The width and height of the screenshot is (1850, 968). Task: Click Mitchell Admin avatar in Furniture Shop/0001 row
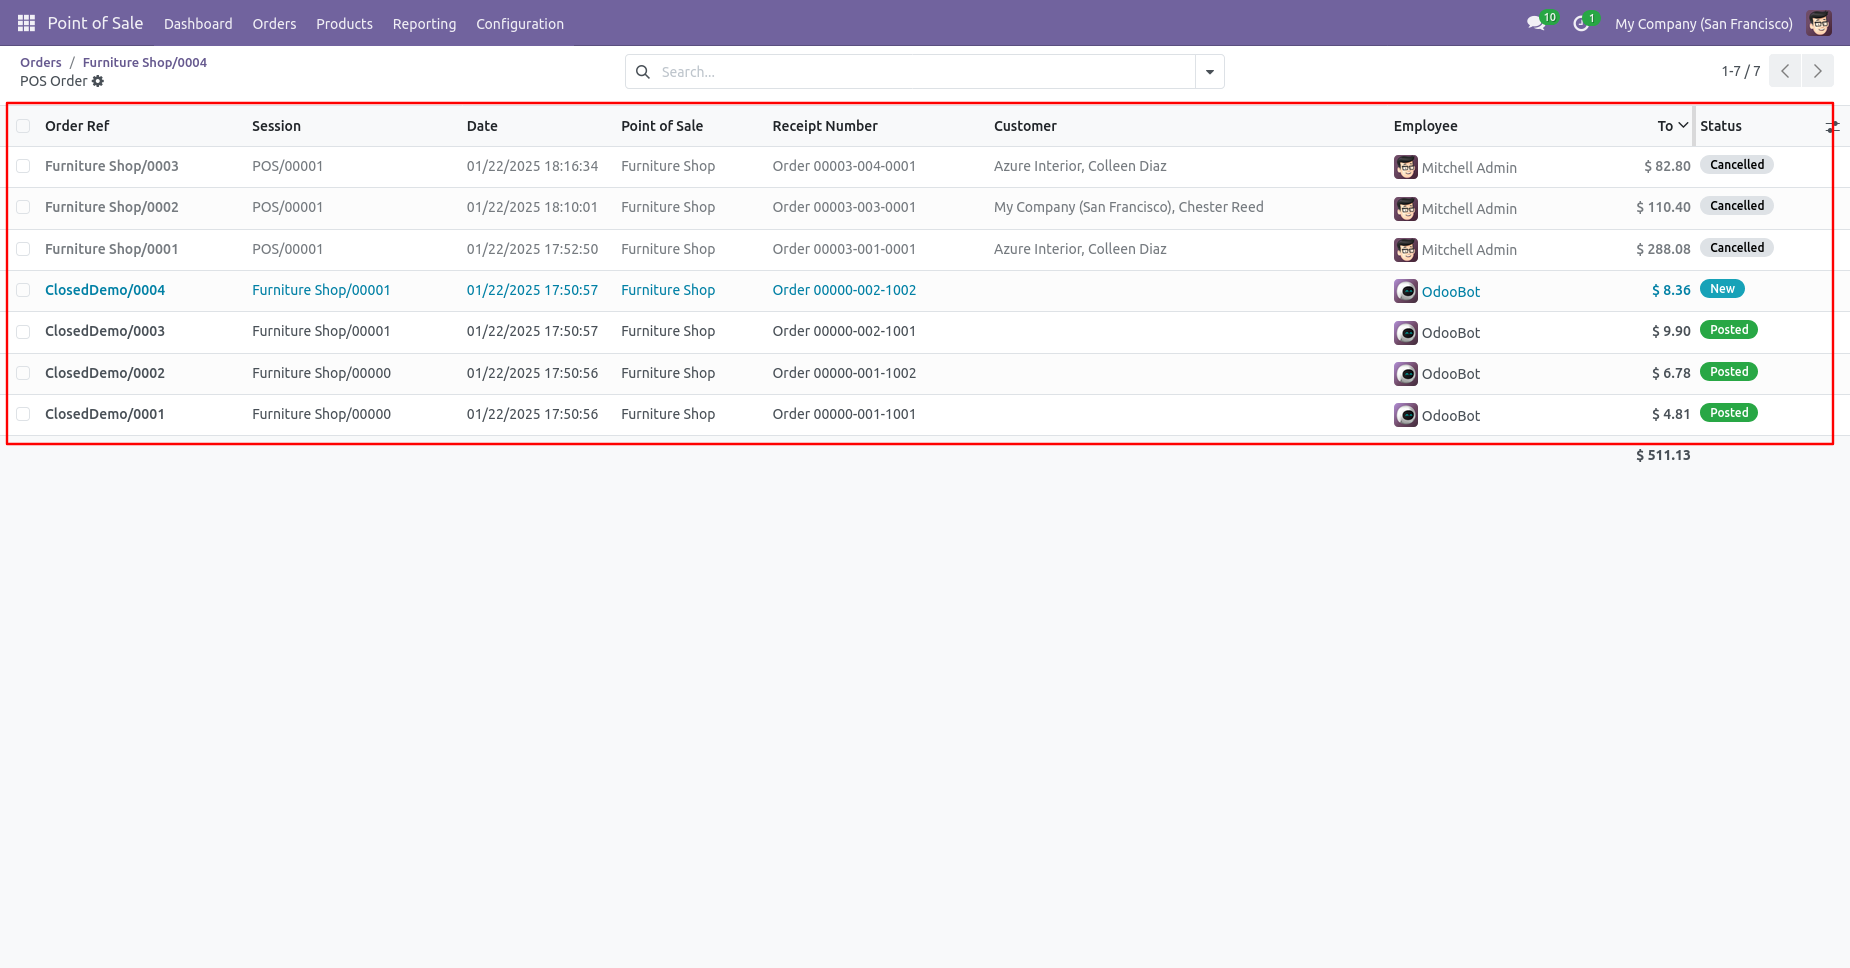point(1406,250)
